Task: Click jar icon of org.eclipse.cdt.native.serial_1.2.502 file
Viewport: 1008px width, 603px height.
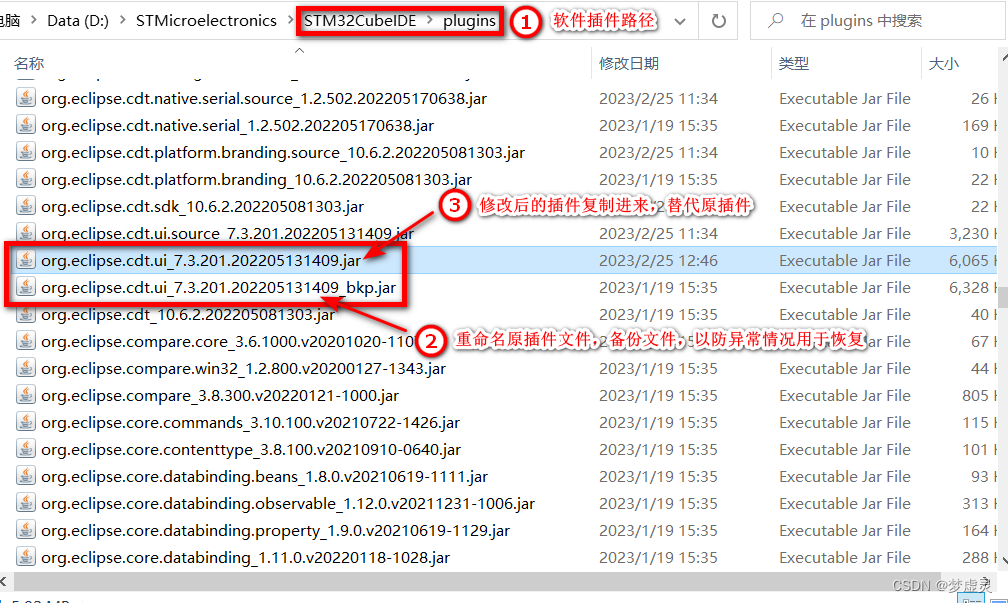Action: [26, 125]
